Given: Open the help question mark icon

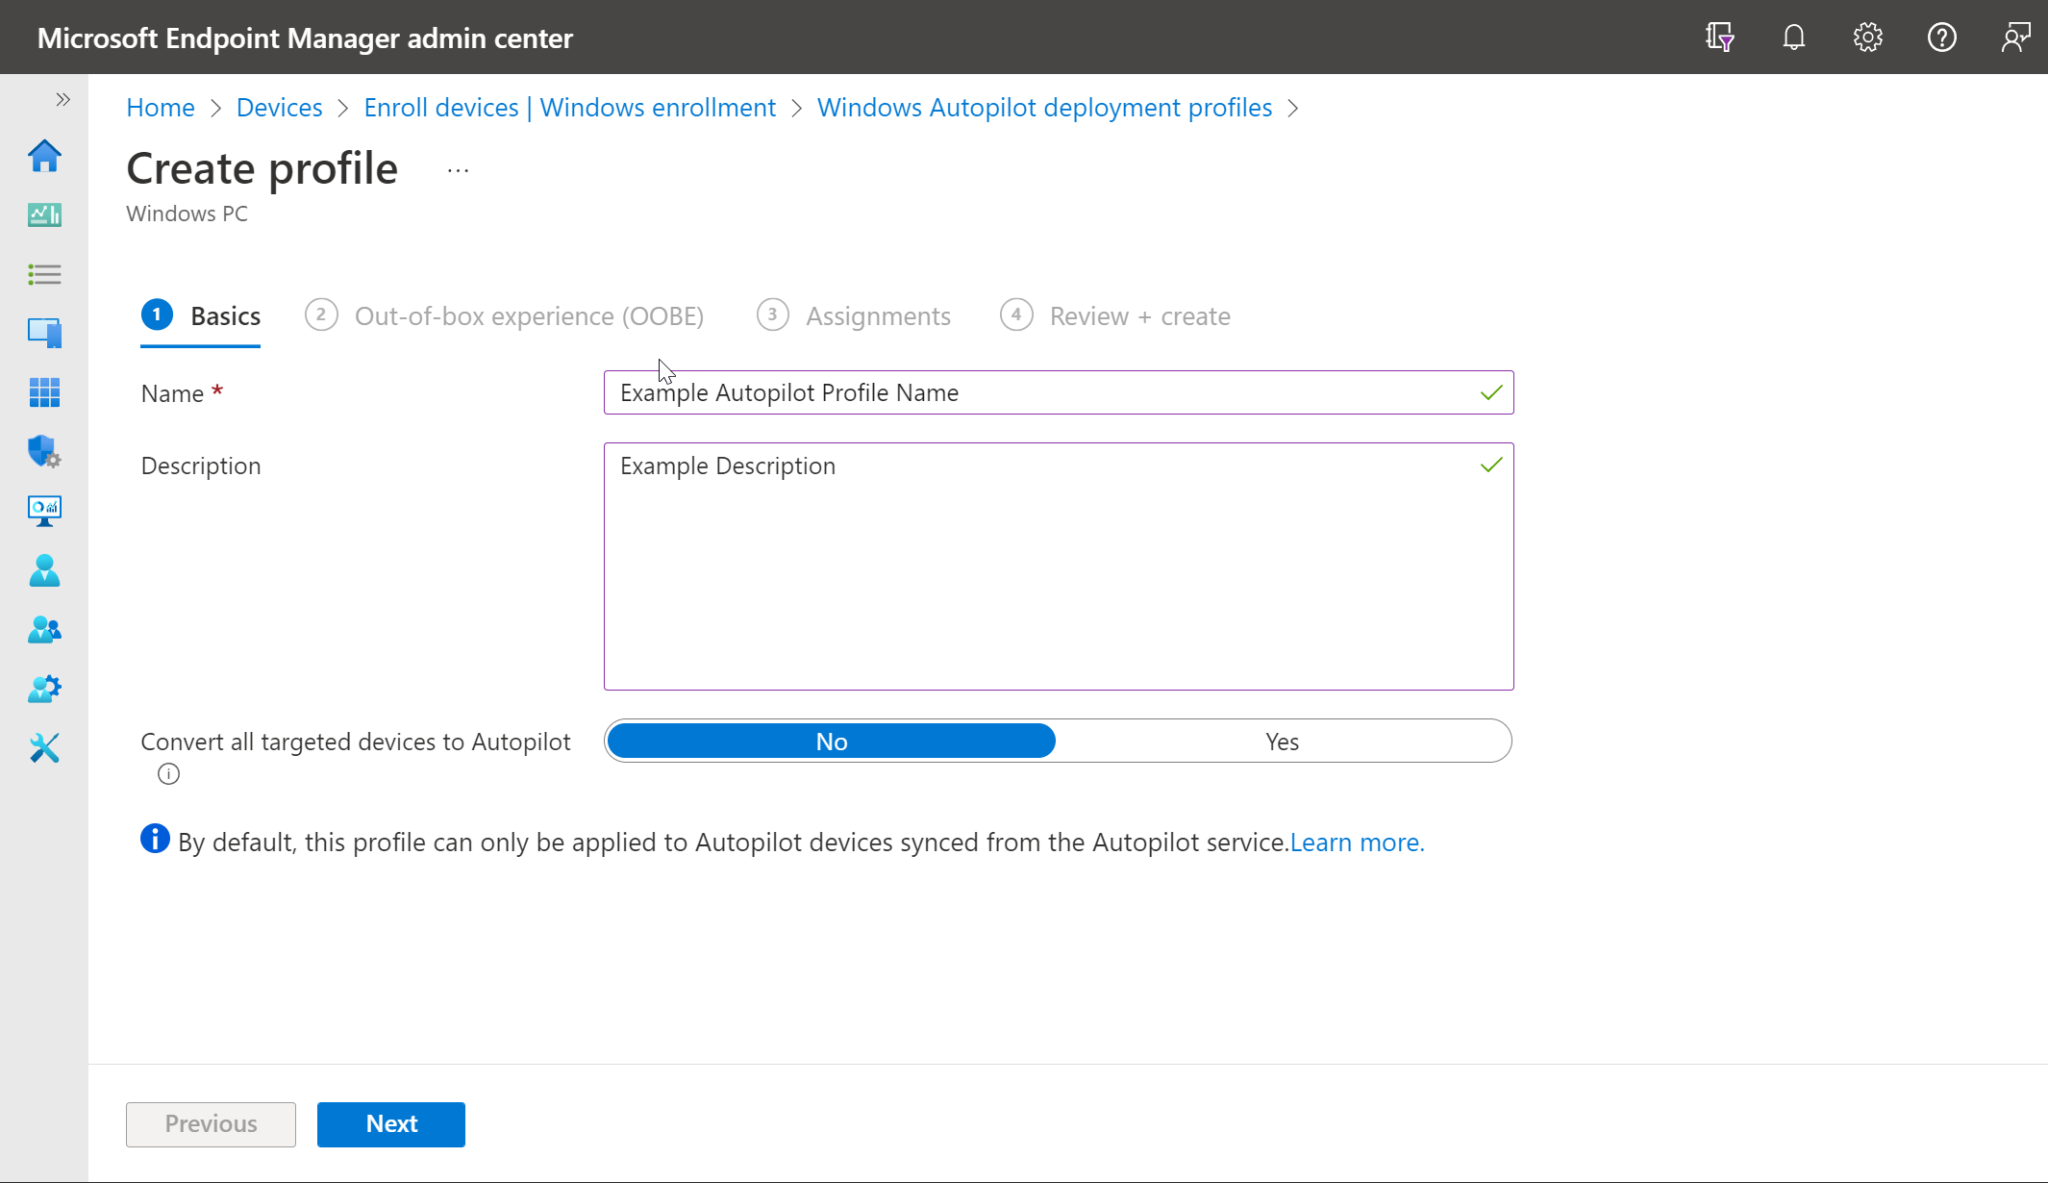Looking at the screenshot, I should coord(1941,37).
